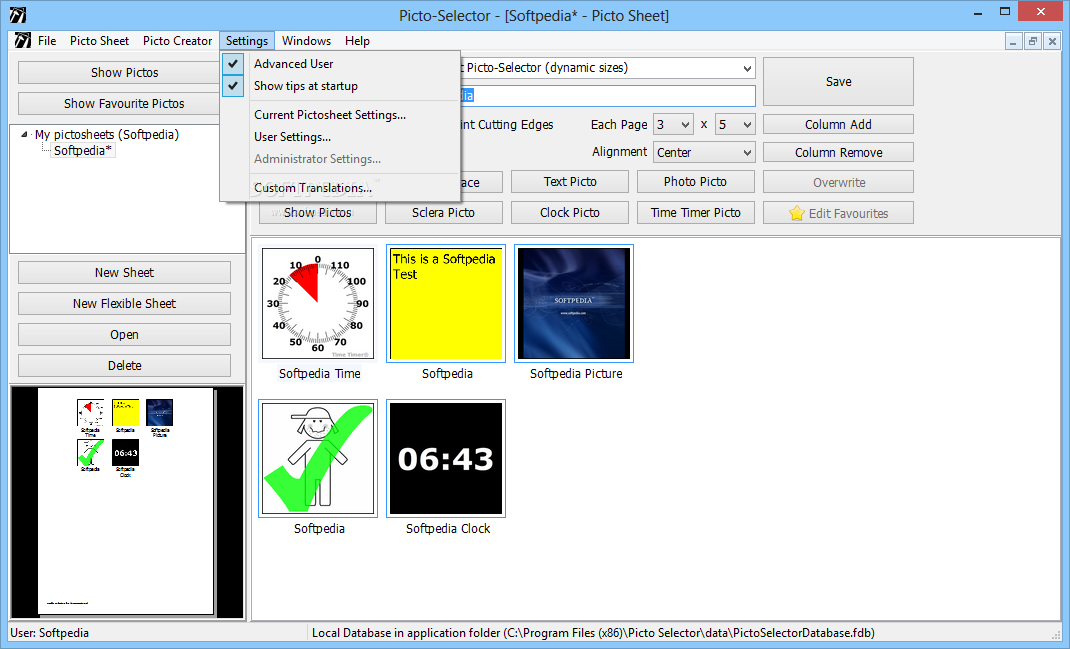This screenshot has width=1070, height=649.
Task: Open the Alignment Center dropdown
Action: click(x=747, y=153)
